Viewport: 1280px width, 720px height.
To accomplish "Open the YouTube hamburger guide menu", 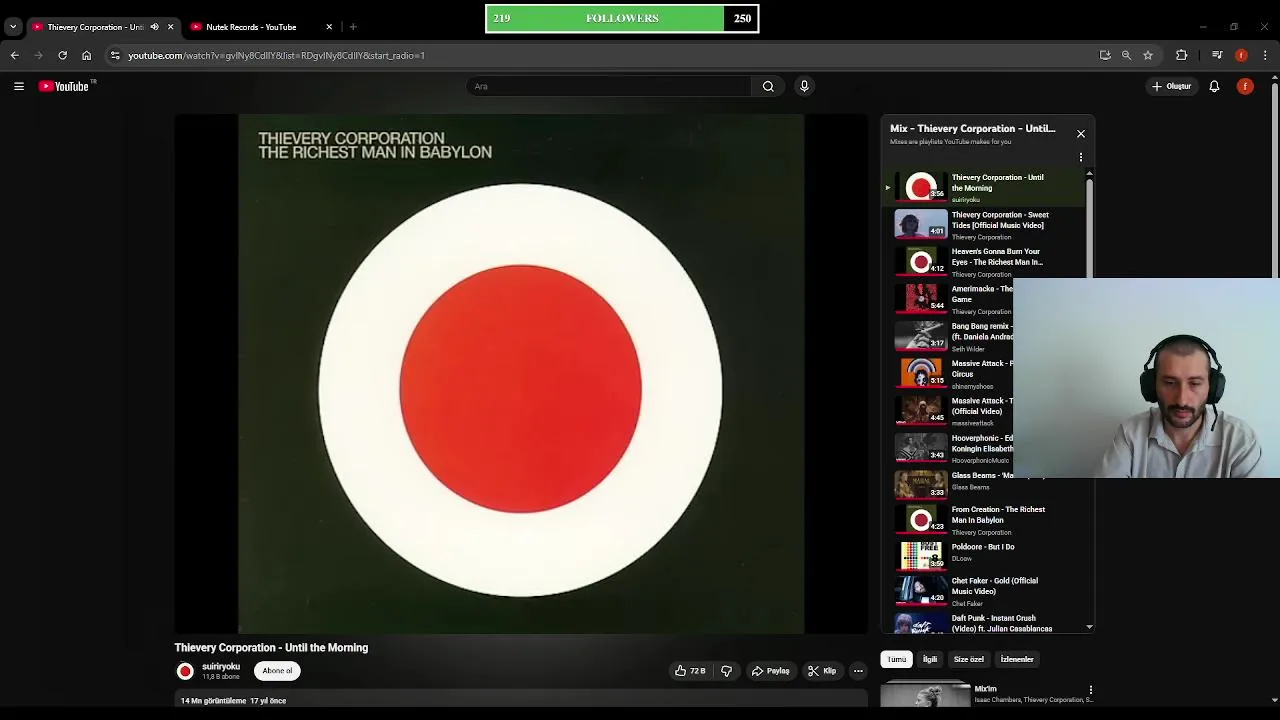I will tap(19, 86).
